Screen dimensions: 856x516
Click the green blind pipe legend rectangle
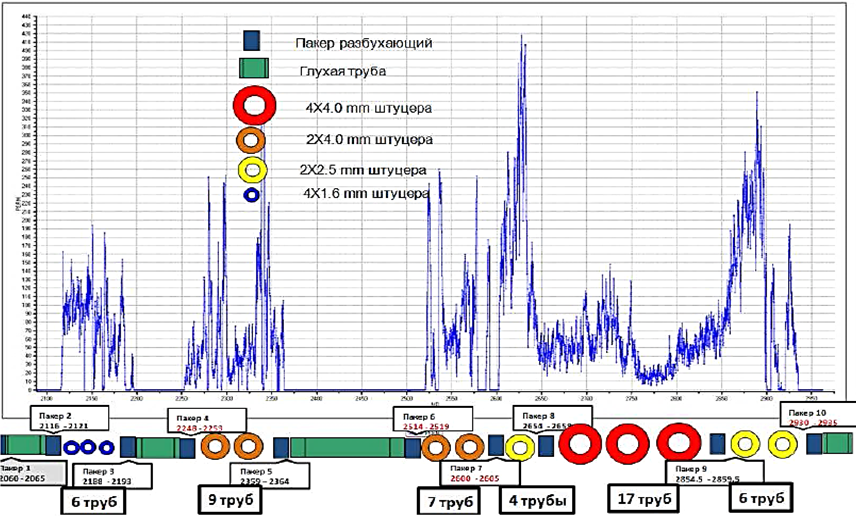coord(254,69)
